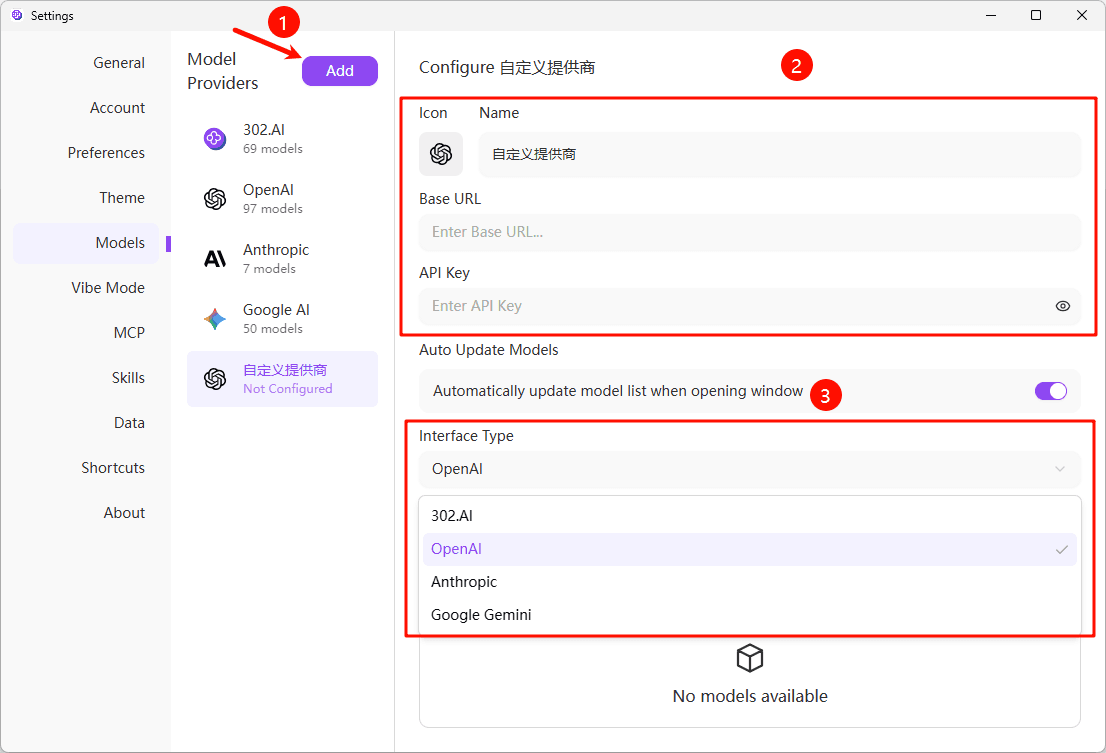
Task: Open the Interface Type dropdown
Action: click(749, 469)
